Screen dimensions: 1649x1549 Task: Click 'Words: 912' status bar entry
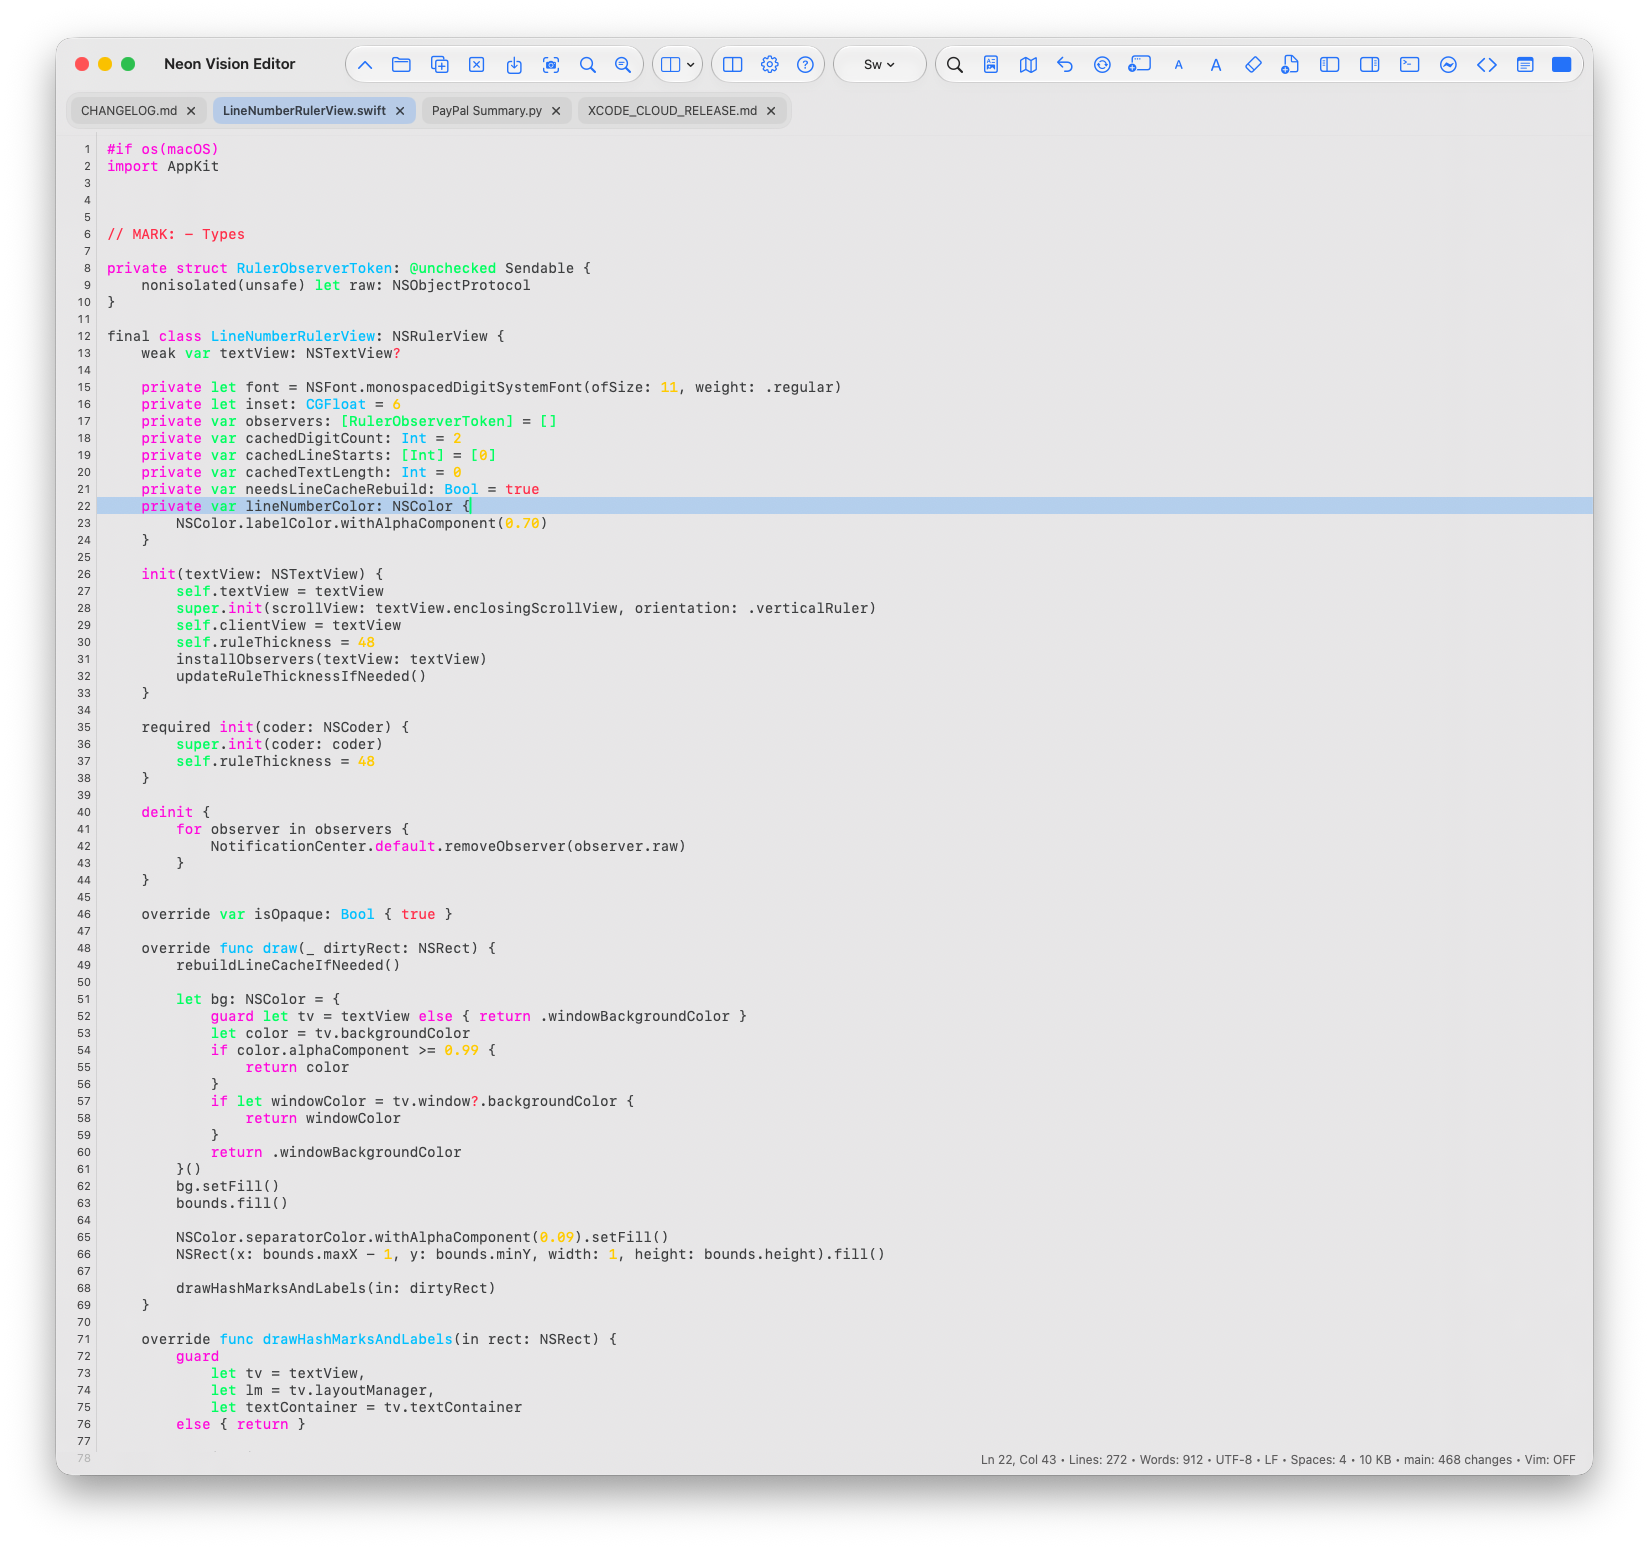1171,1460
